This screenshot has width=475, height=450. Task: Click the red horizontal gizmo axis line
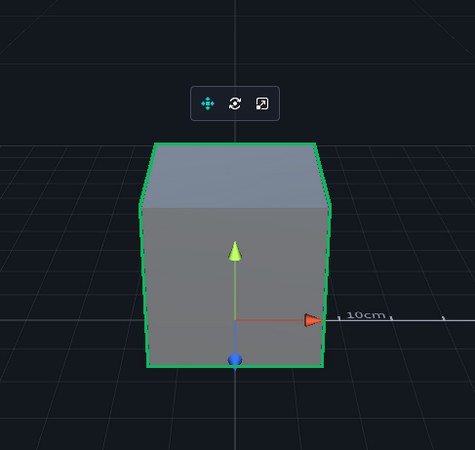coord(270,320)
